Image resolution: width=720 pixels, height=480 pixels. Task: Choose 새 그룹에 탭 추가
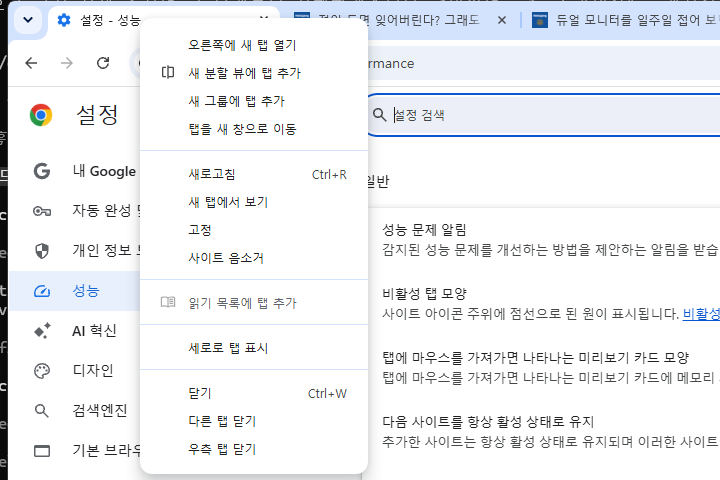pos(254,101)
